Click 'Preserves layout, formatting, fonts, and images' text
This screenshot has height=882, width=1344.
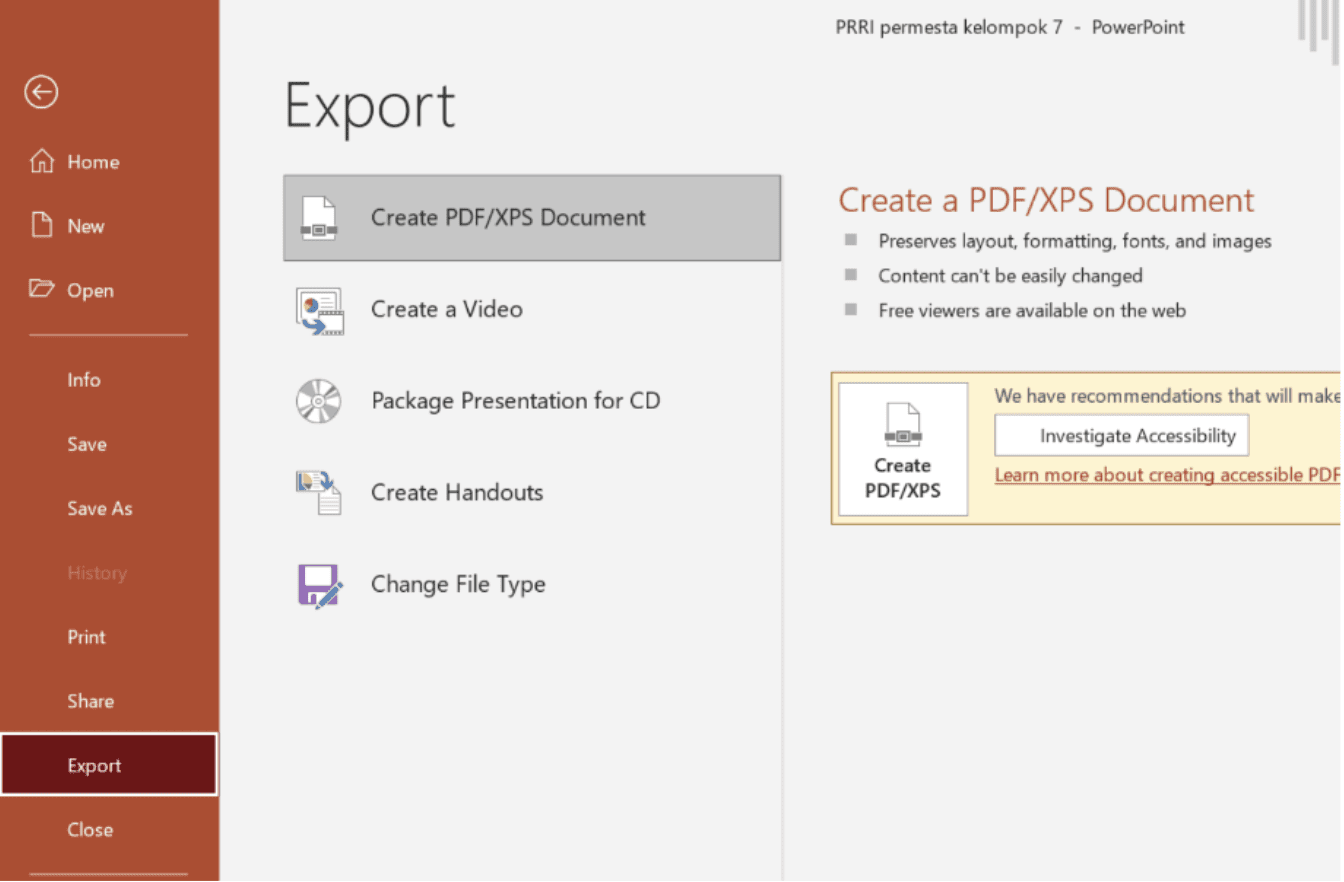pos(1075,241)
